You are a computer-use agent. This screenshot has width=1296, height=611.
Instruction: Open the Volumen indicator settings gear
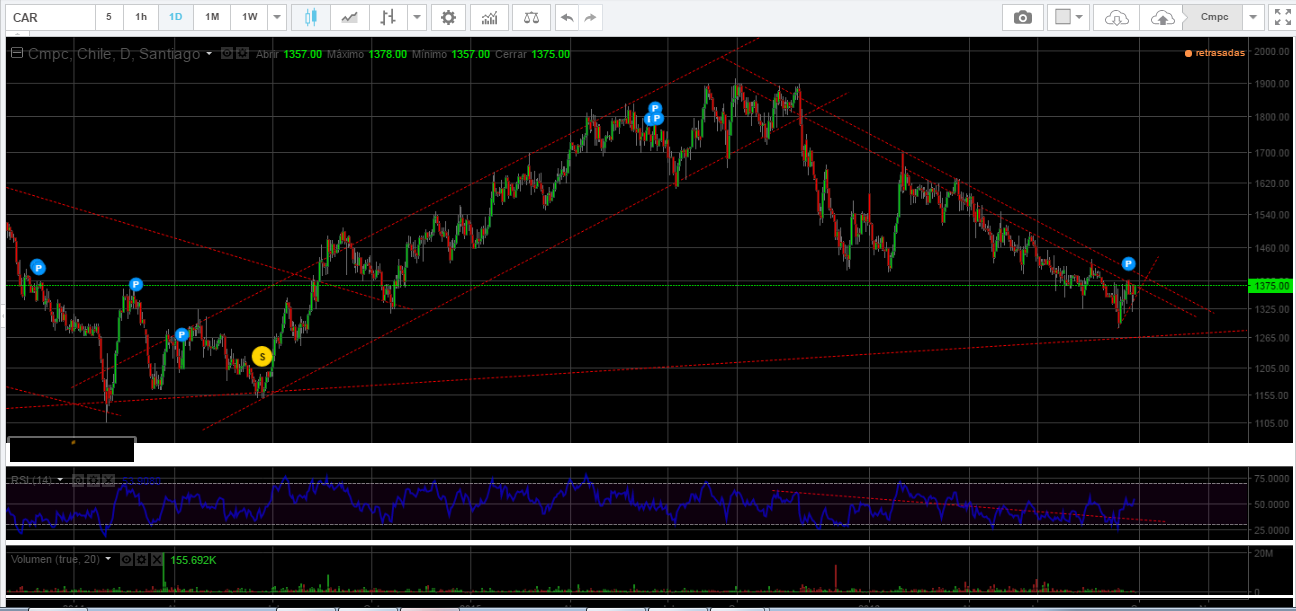click(x=141, y=559)
